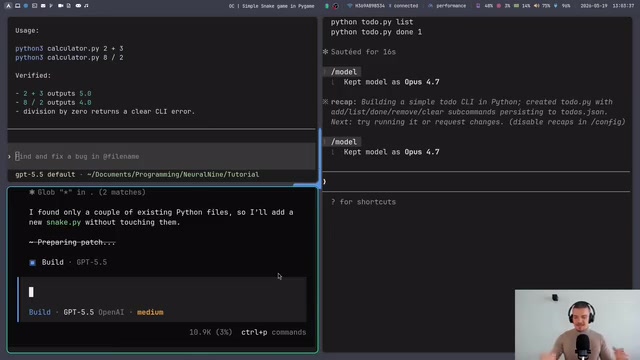Open the video camera workspace icon
Screen dimensions: 640x360
point(60,6)
